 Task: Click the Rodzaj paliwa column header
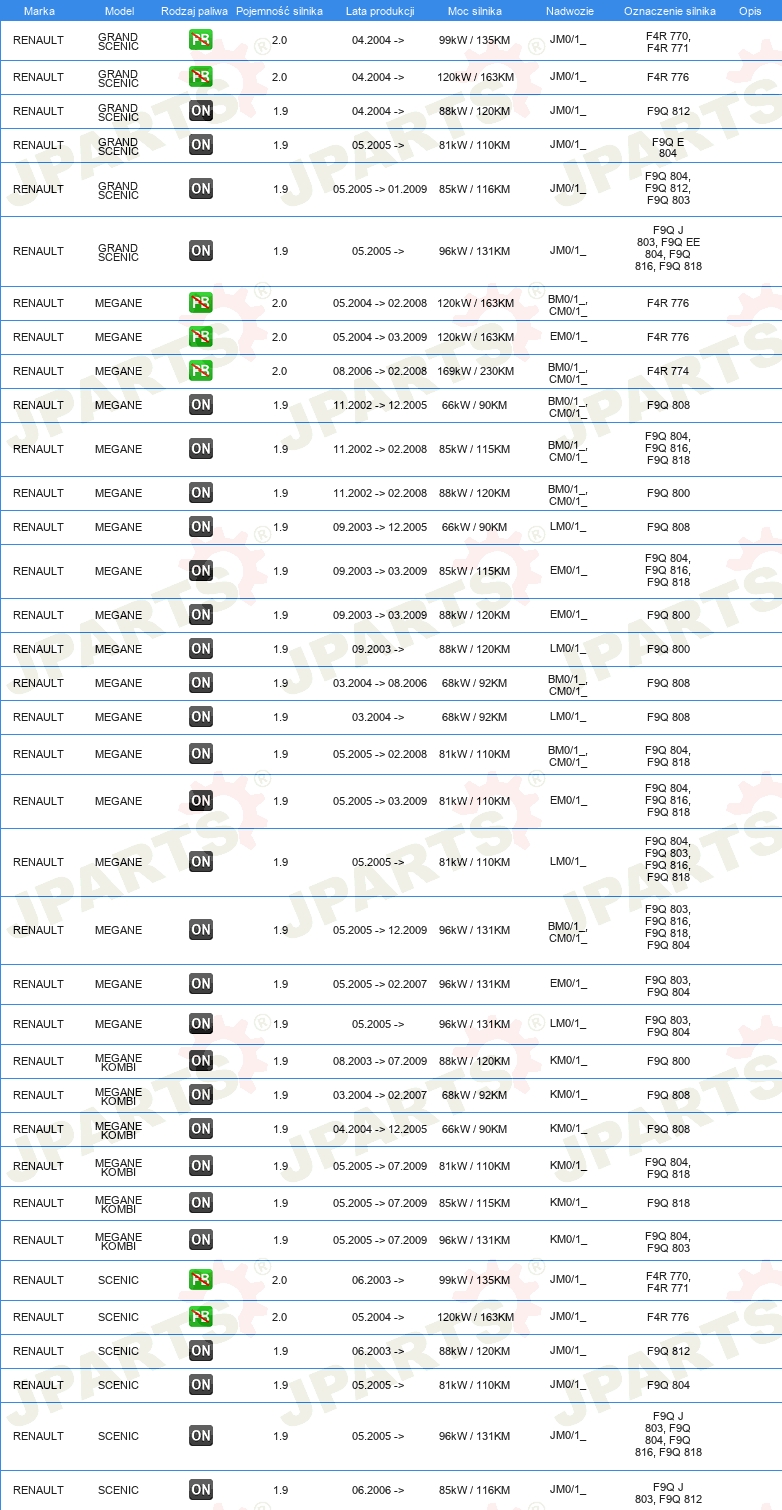[x=194, y=11]
